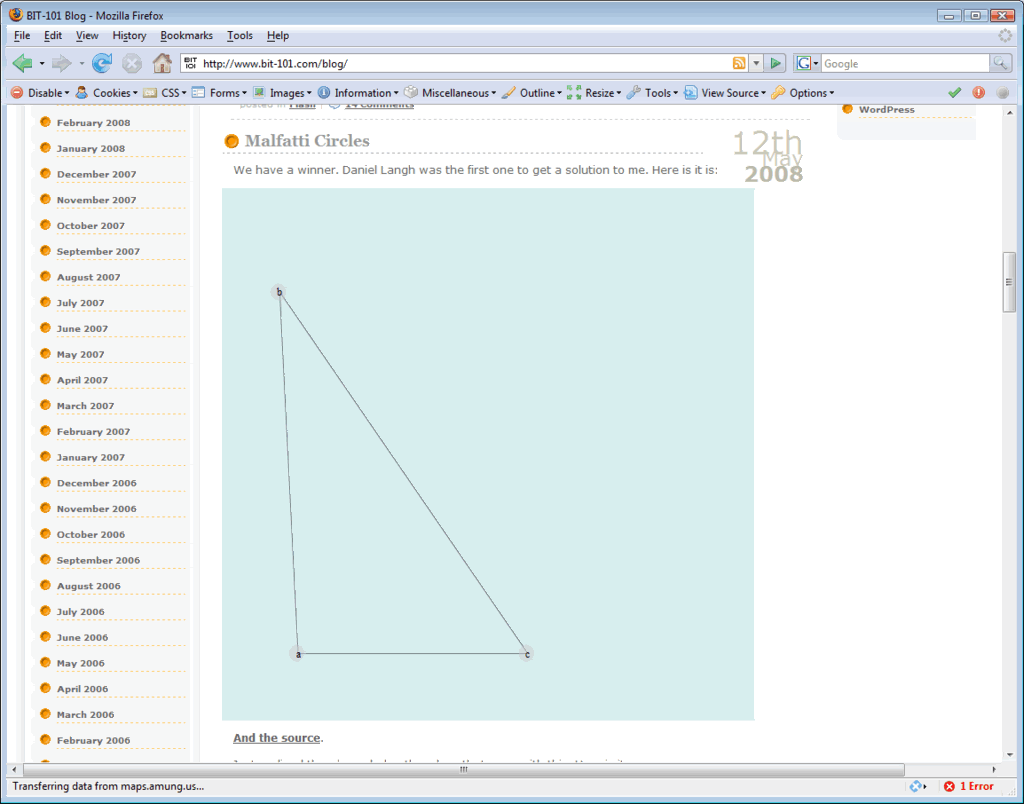
Task: Open the History menu
Action: [x=129, y=35]
